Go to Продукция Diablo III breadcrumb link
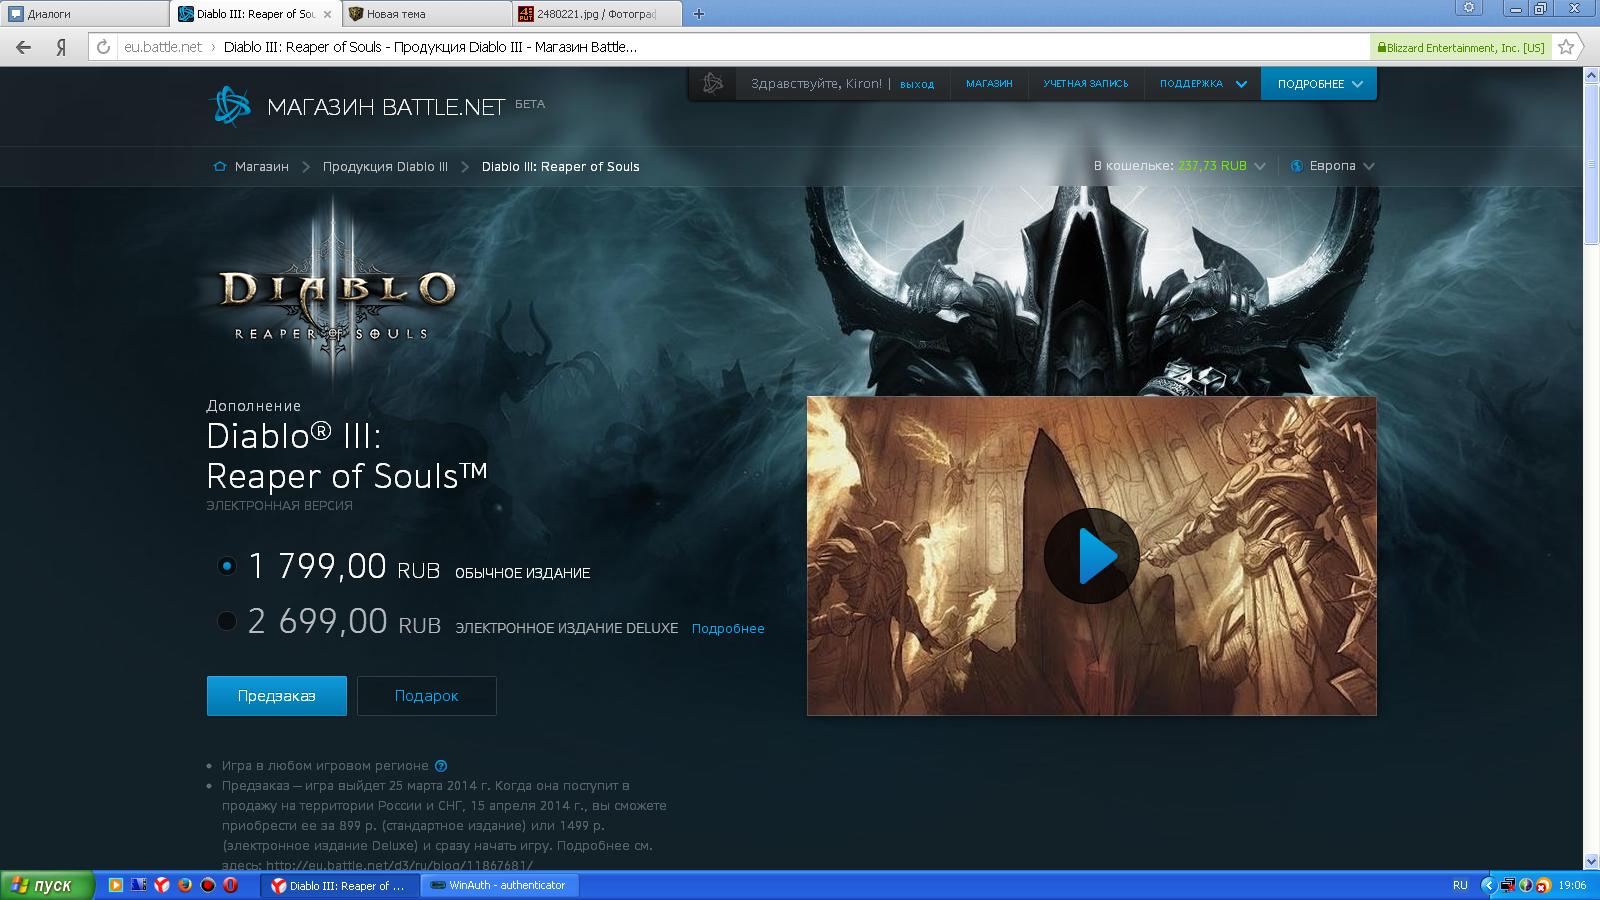The height and width of the screenshot is (900, 1600). point(385,167)
